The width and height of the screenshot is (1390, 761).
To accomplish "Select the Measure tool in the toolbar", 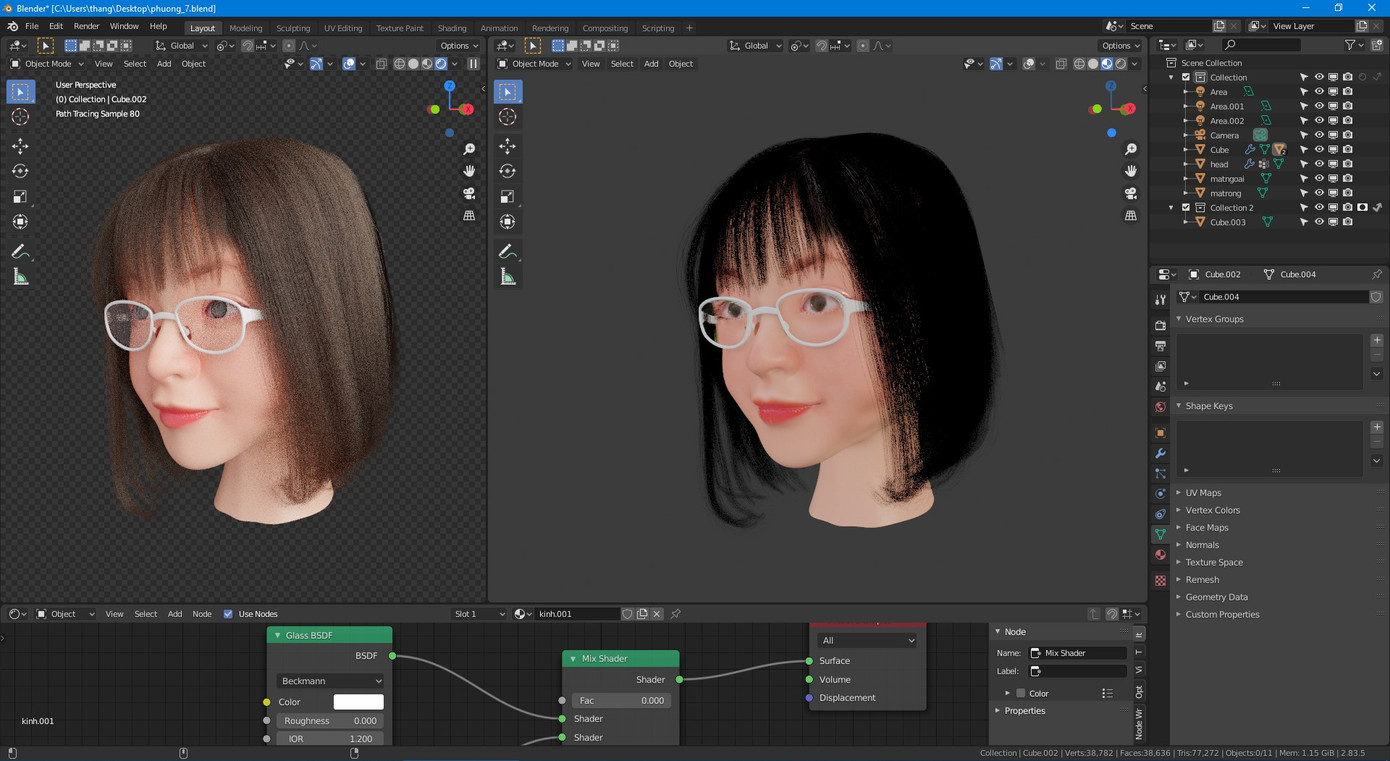I will [20, 276].
